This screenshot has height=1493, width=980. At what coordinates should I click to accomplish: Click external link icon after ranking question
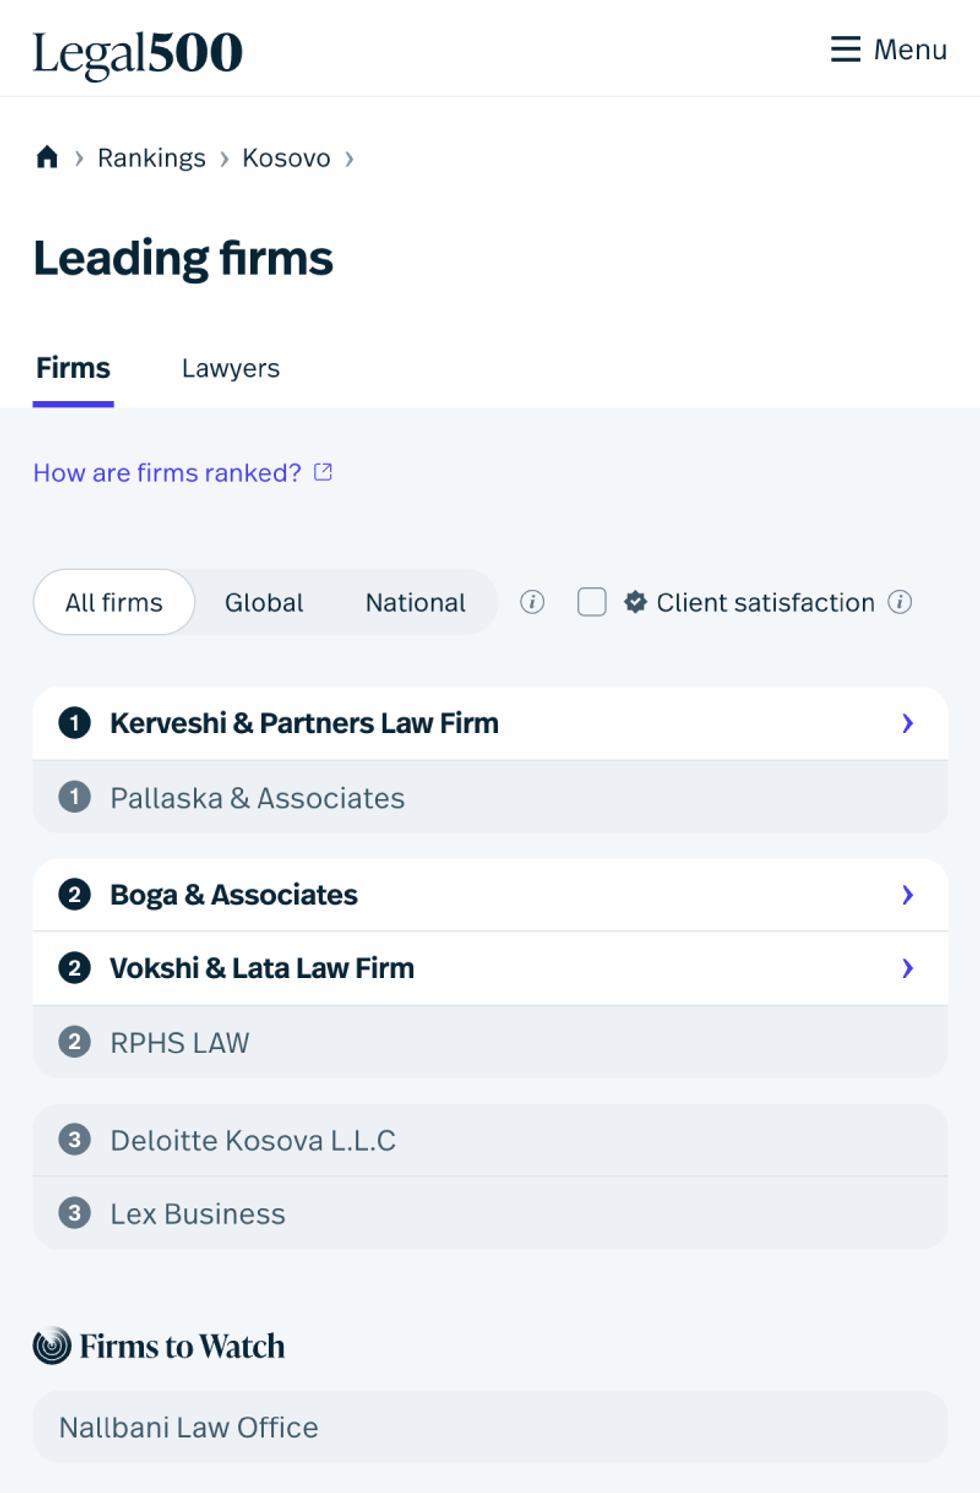(323, 472)
